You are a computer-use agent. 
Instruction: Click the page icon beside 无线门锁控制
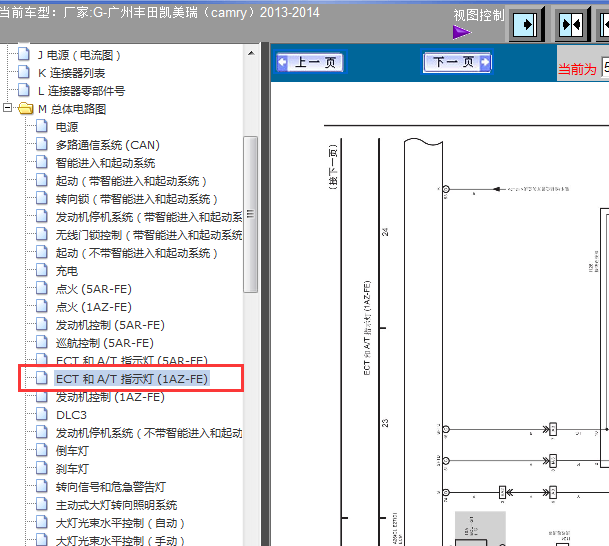(x=42, y=234)
